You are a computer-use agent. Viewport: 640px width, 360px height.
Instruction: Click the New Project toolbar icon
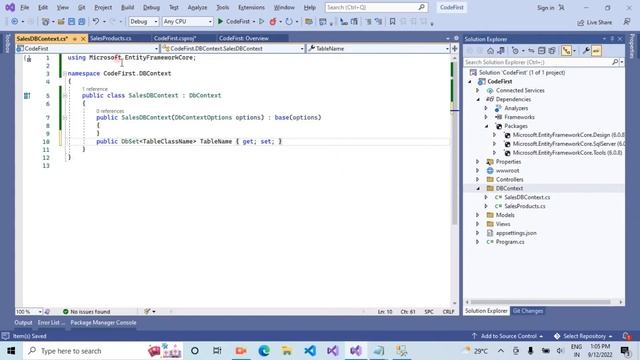(46, 22)
